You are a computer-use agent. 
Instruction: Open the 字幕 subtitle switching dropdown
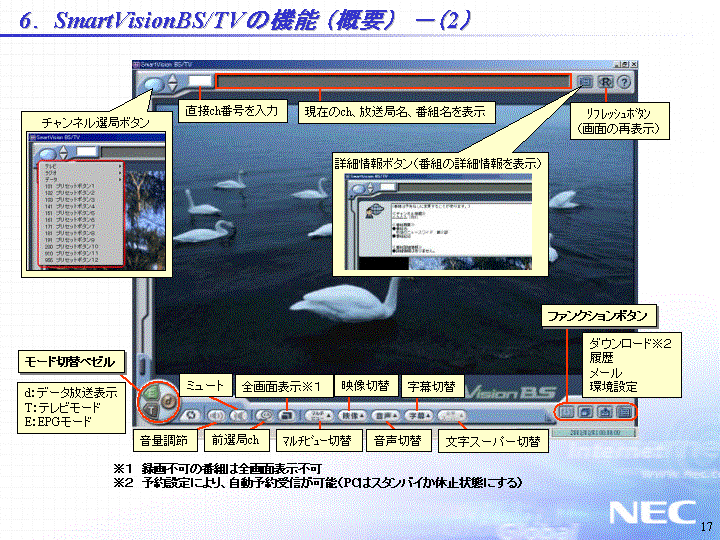(x=419, y=415)
